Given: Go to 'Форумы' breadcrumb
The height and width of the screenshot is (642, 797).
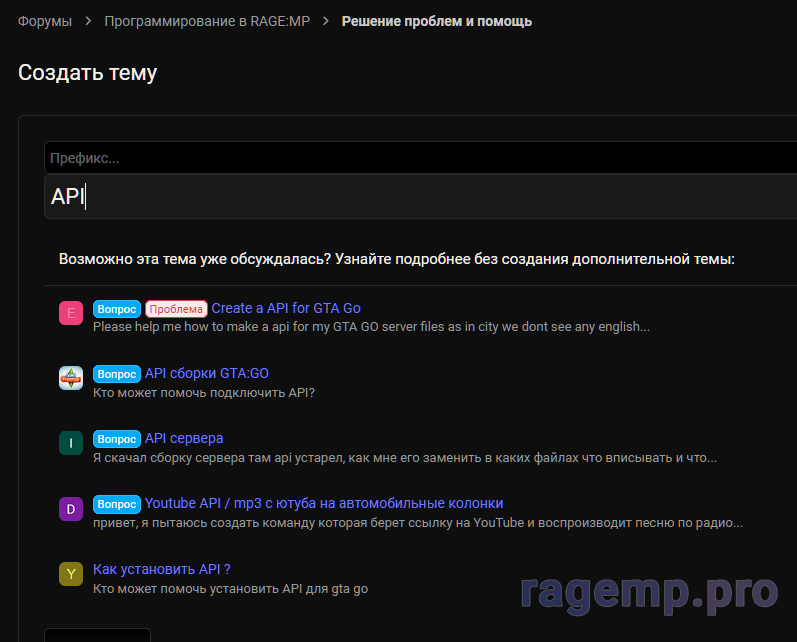Looking at the screenshot, I should point(45,21).
